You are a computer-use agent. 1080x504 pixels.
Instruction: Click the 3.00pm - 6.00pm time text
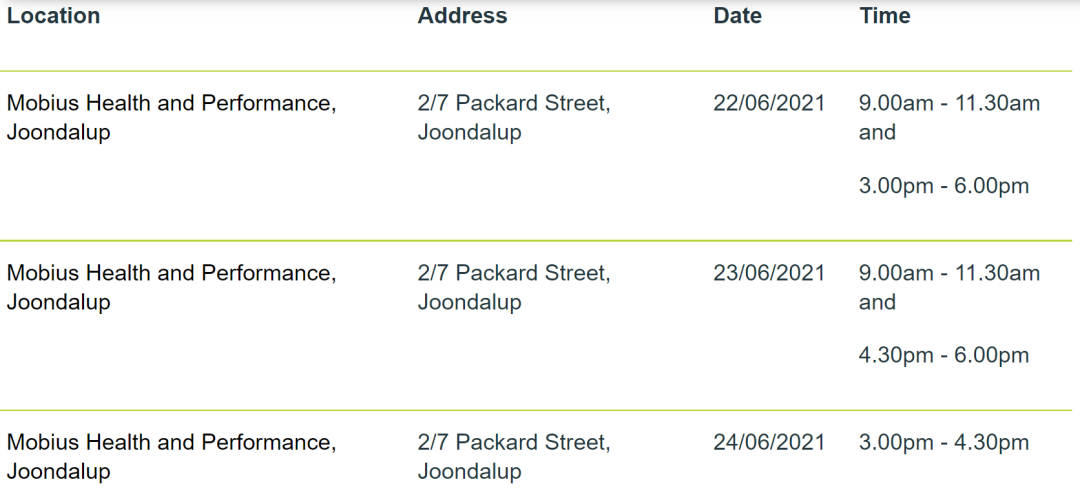pos(944,187)
